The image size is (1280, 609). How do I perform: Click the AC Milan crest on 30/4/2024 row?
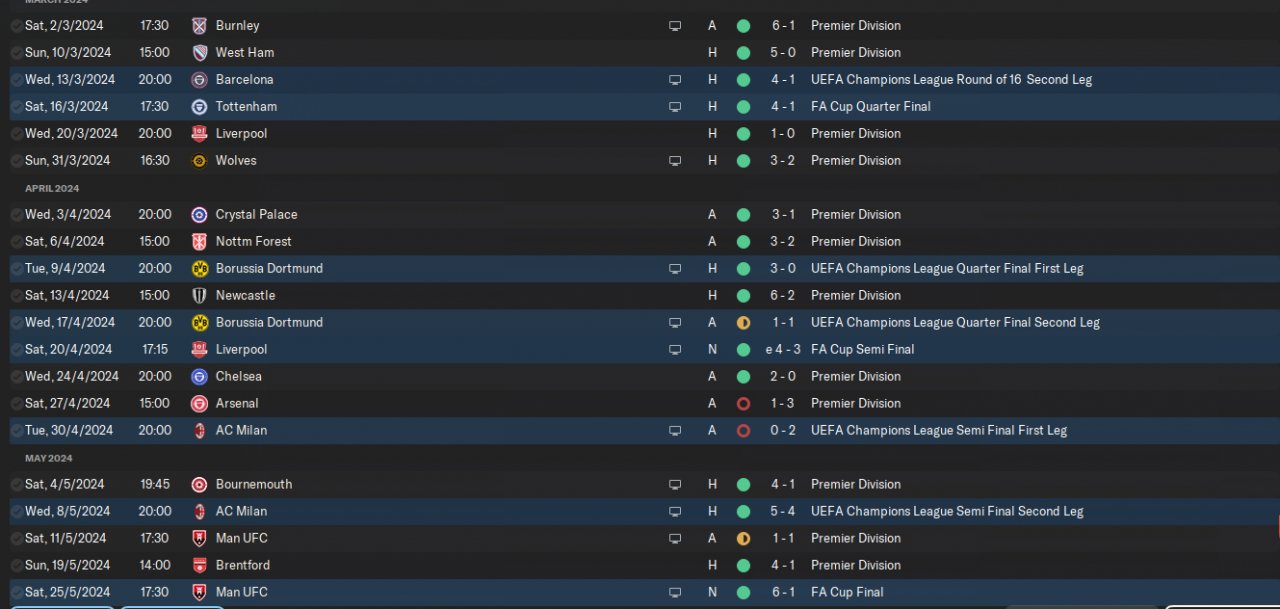199,430
